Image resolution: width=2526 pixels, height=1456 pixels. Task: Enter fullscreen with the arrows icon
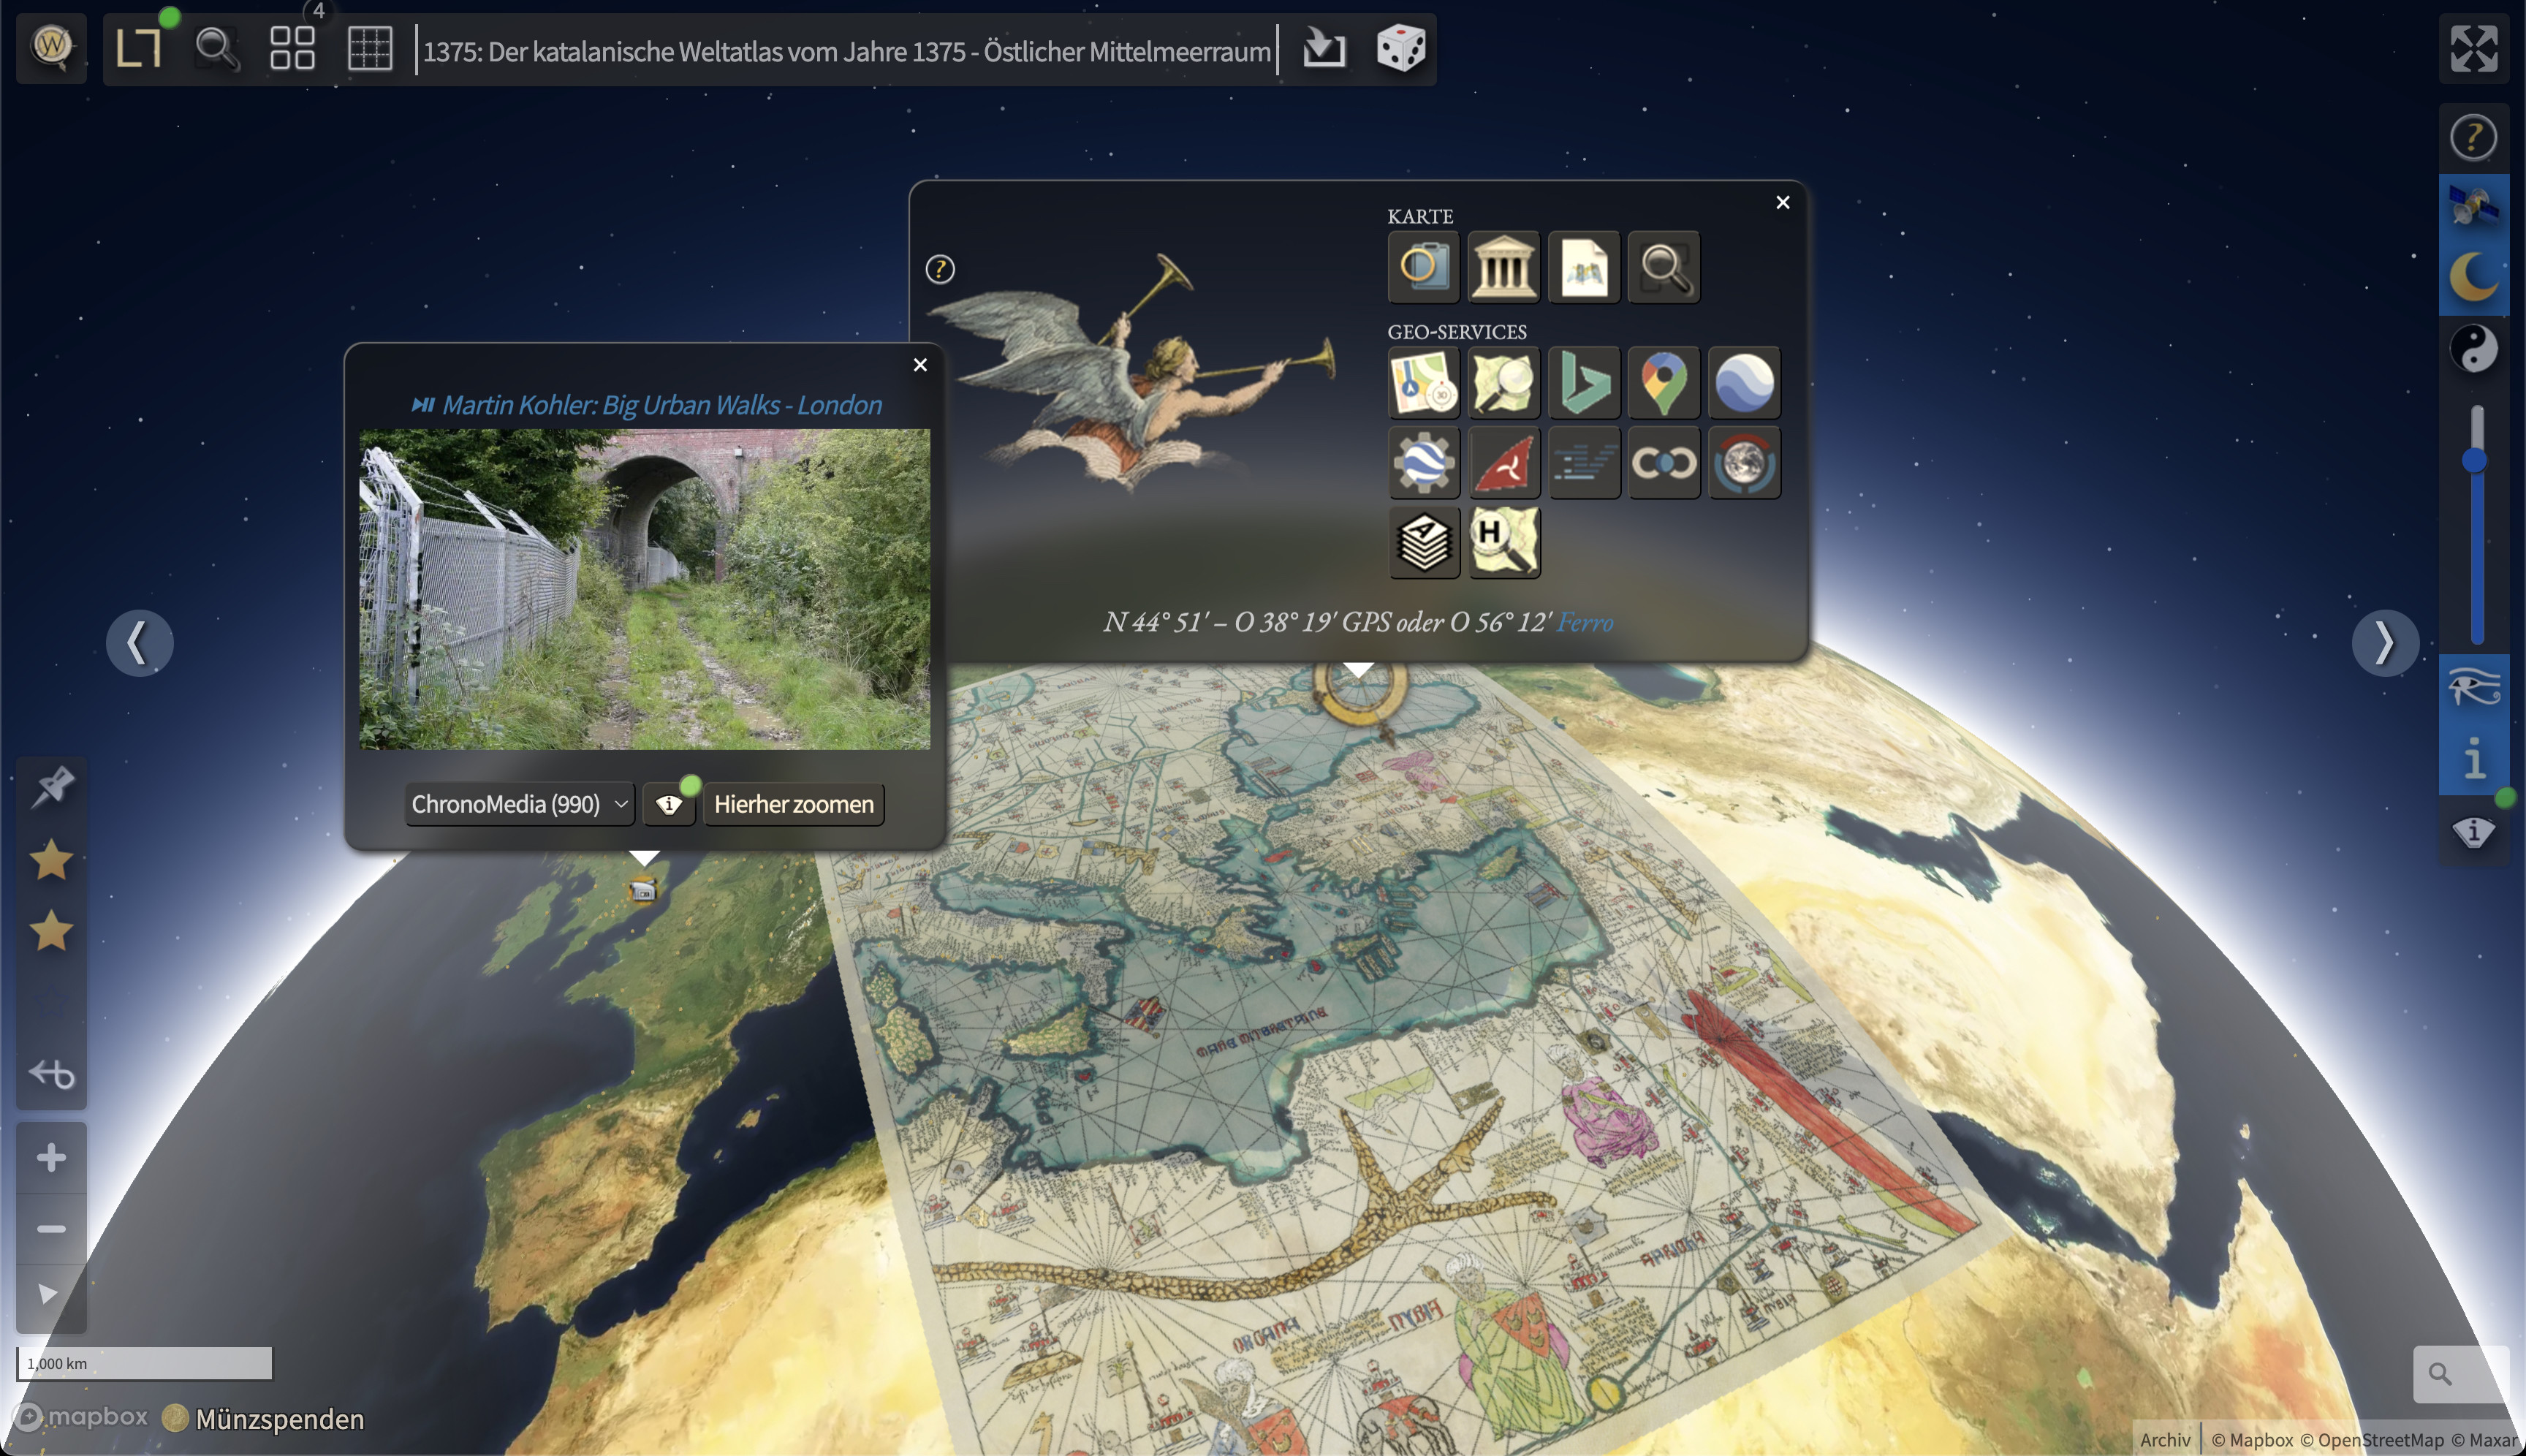(x=2474, y=48)
